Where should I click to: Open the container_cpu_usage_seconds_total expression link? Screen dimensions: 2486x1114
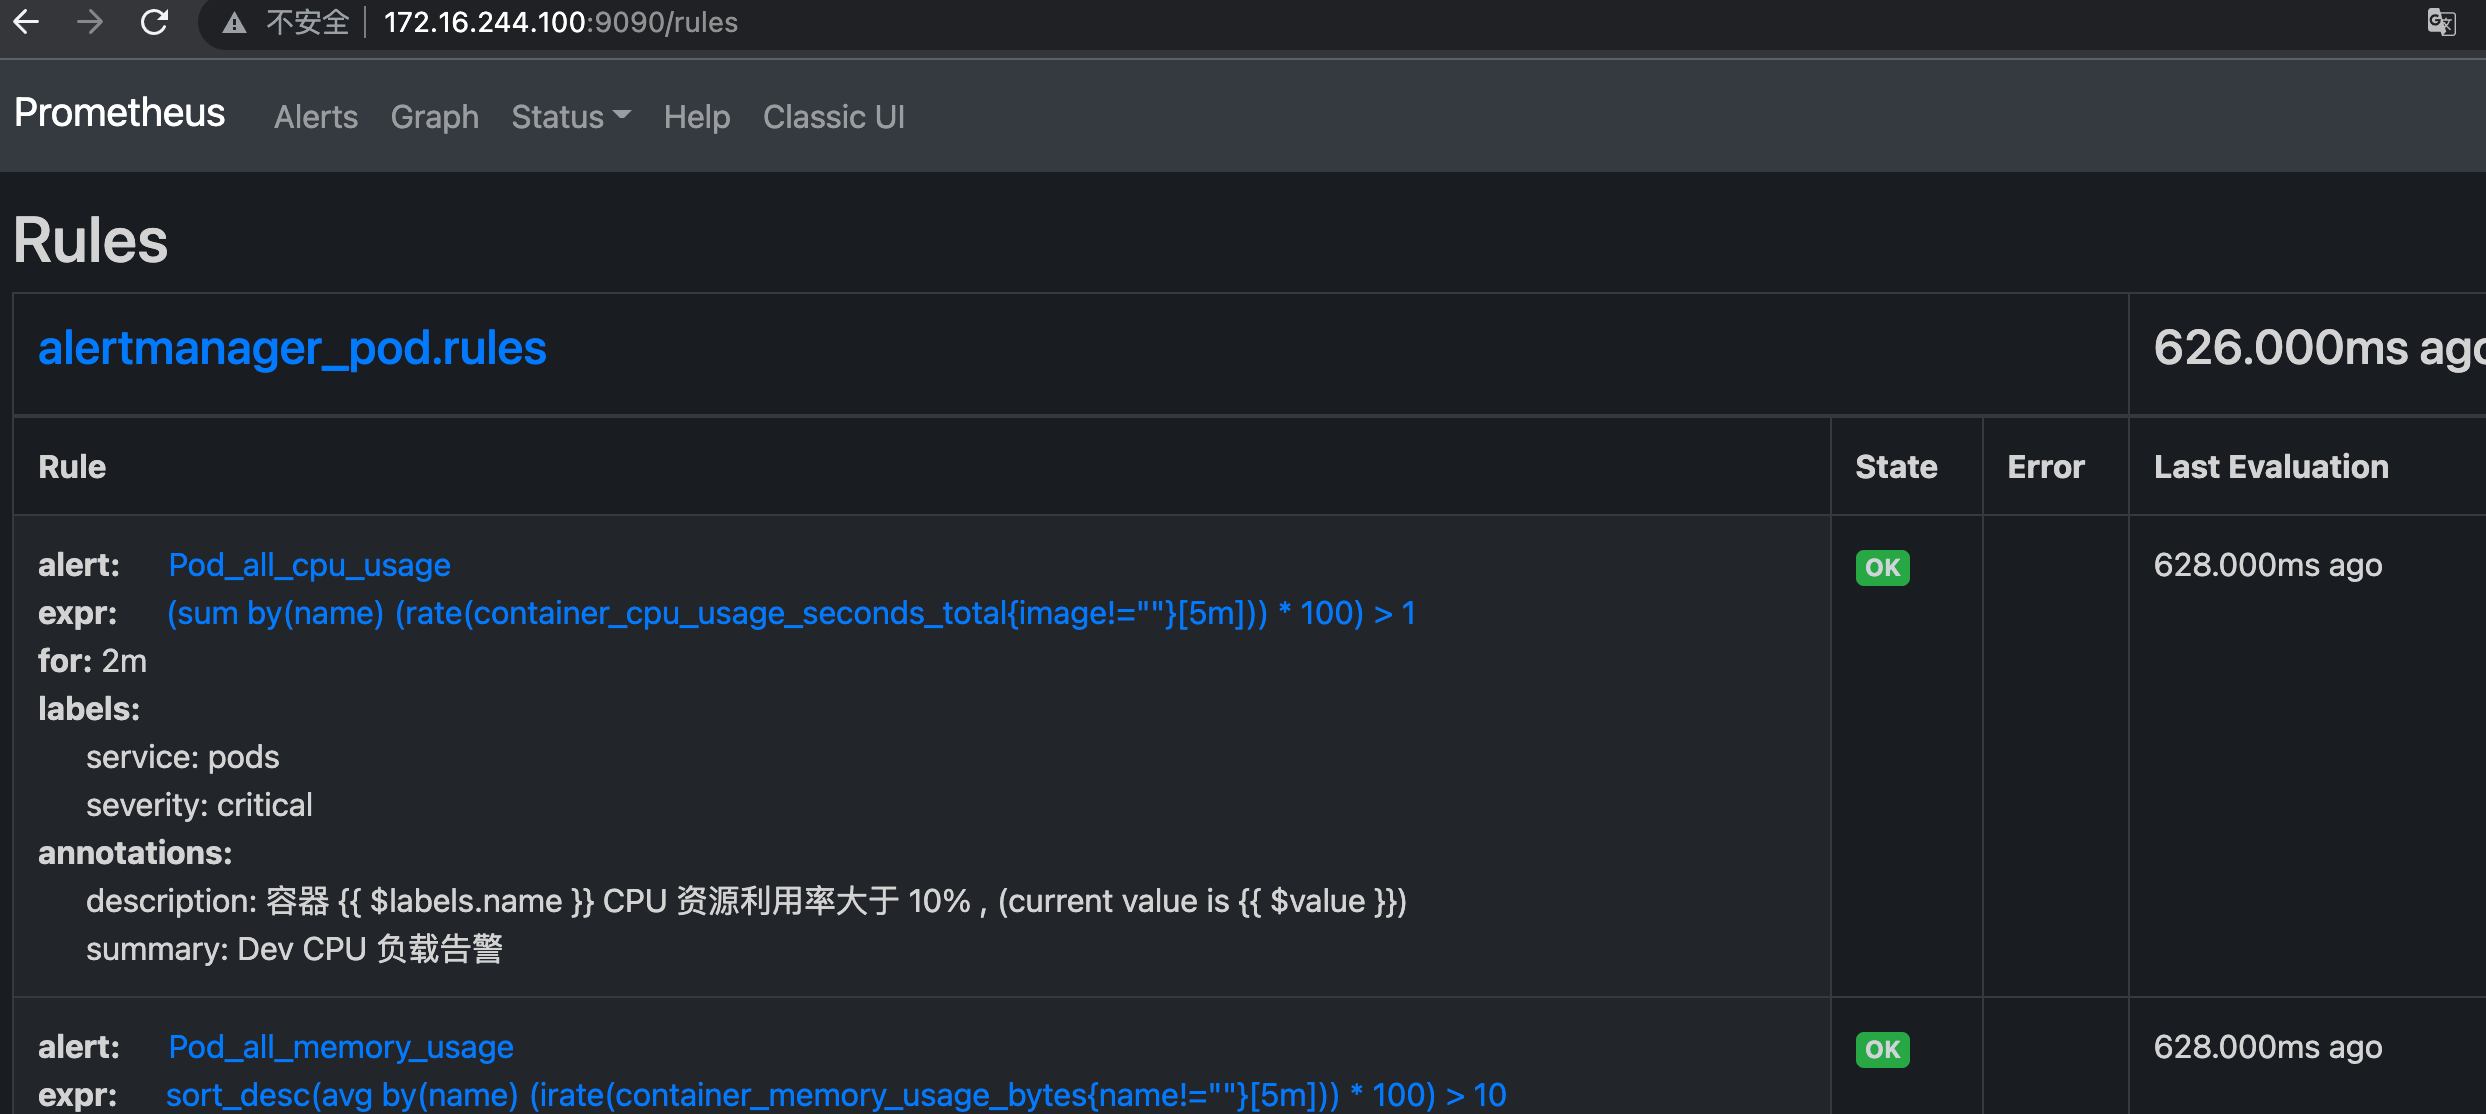click(x=791, y=613)
